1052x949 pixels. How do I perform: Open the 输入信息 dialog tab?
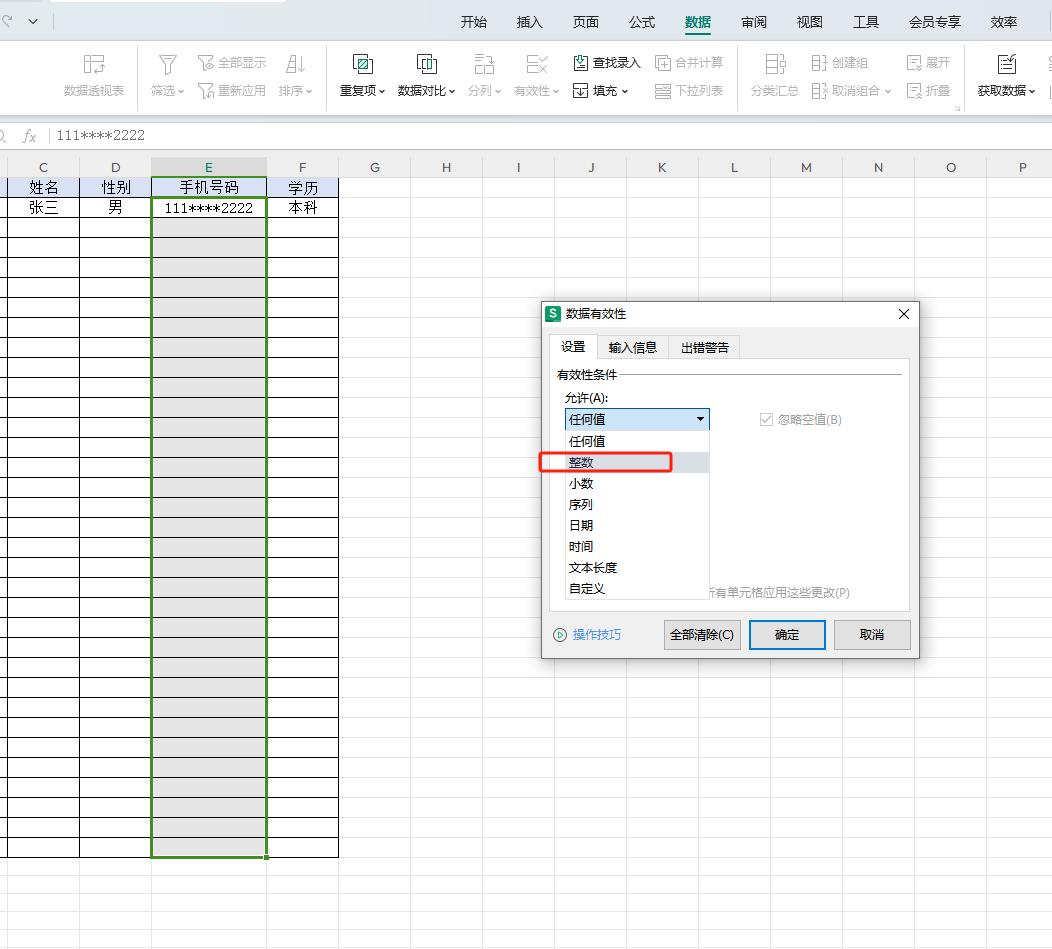point(633,347)
